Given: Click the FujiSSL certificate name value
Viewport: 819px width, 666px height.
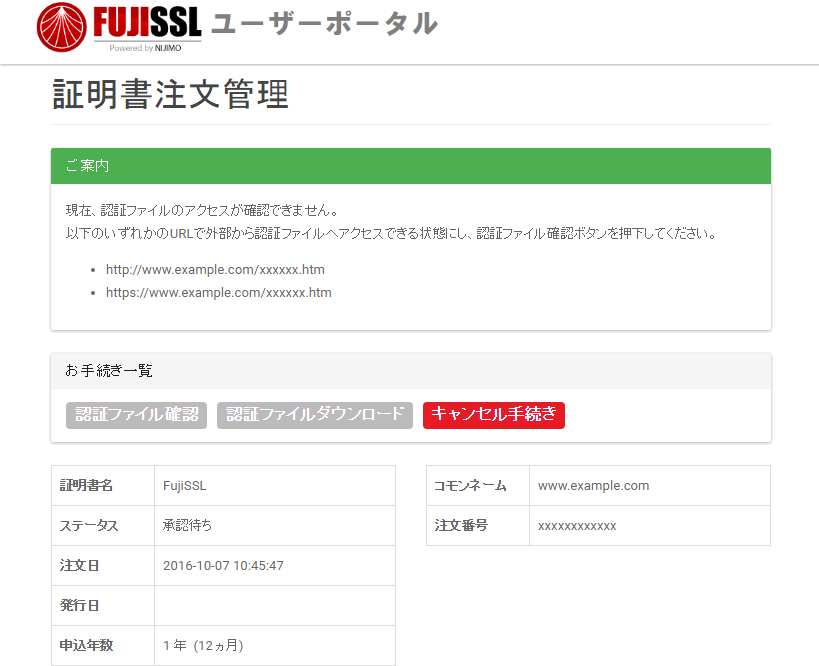Looking at the screenshot, I should pos(184,486).
